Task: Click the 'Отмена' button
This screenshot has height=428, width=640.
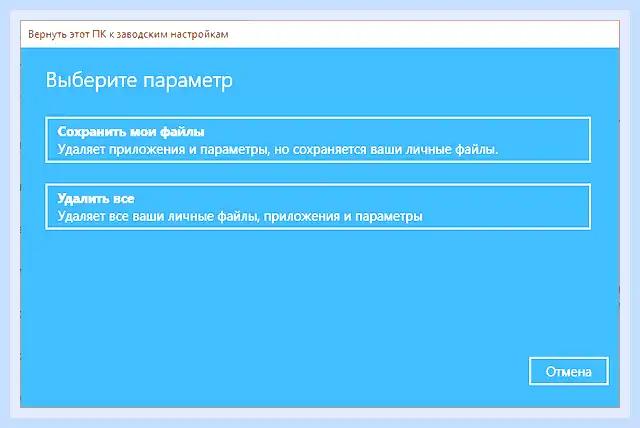Action: tap(569, 371)
